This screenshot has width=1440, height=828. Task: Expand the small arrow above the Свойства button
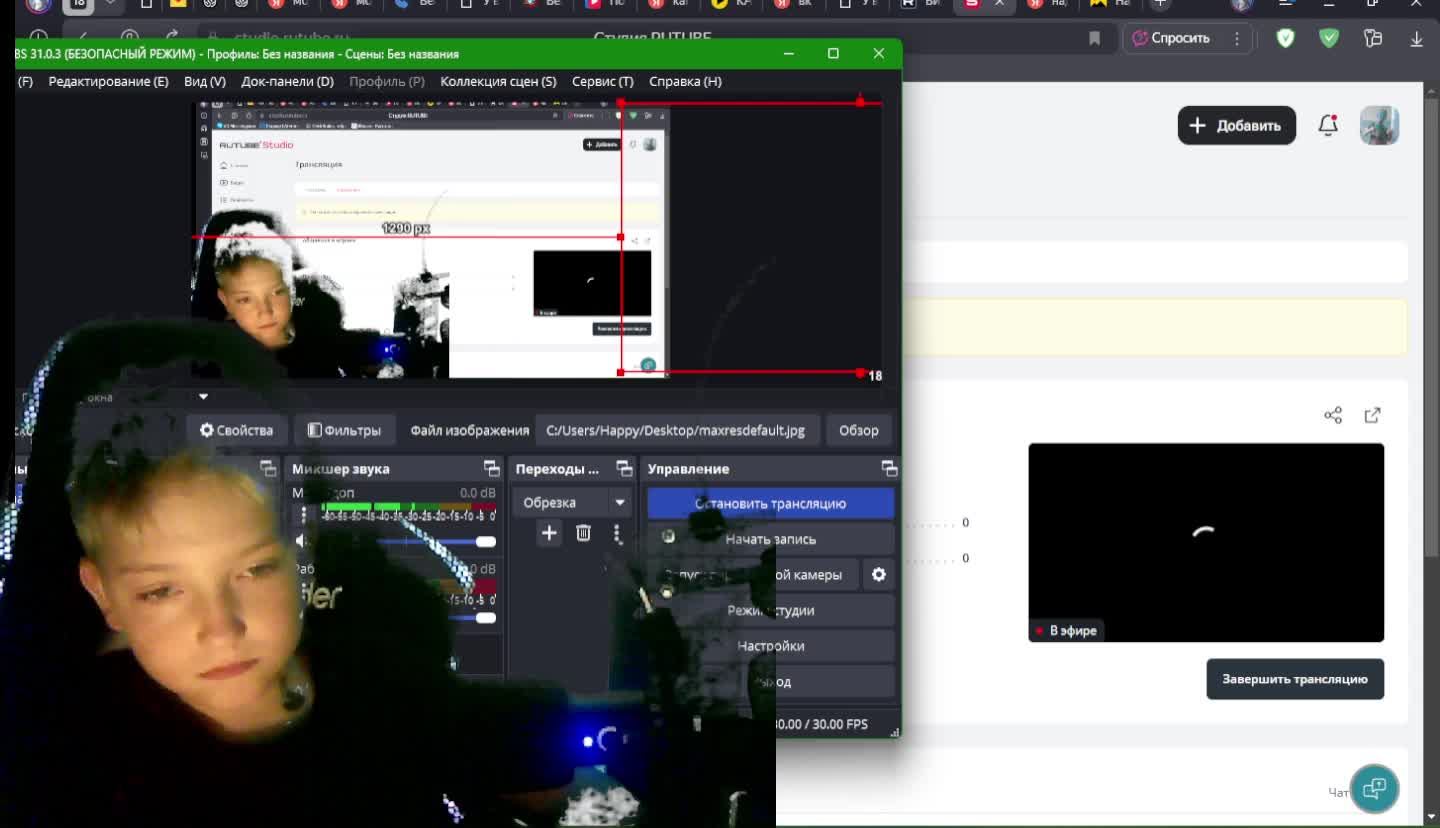pyautogui.click(x=203, y=397)
